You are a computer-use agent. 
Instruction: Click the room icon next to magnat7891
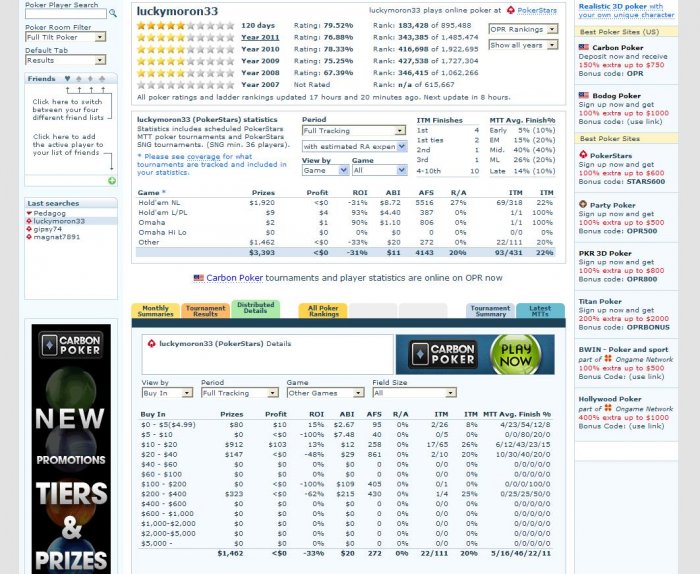[29, 237]
